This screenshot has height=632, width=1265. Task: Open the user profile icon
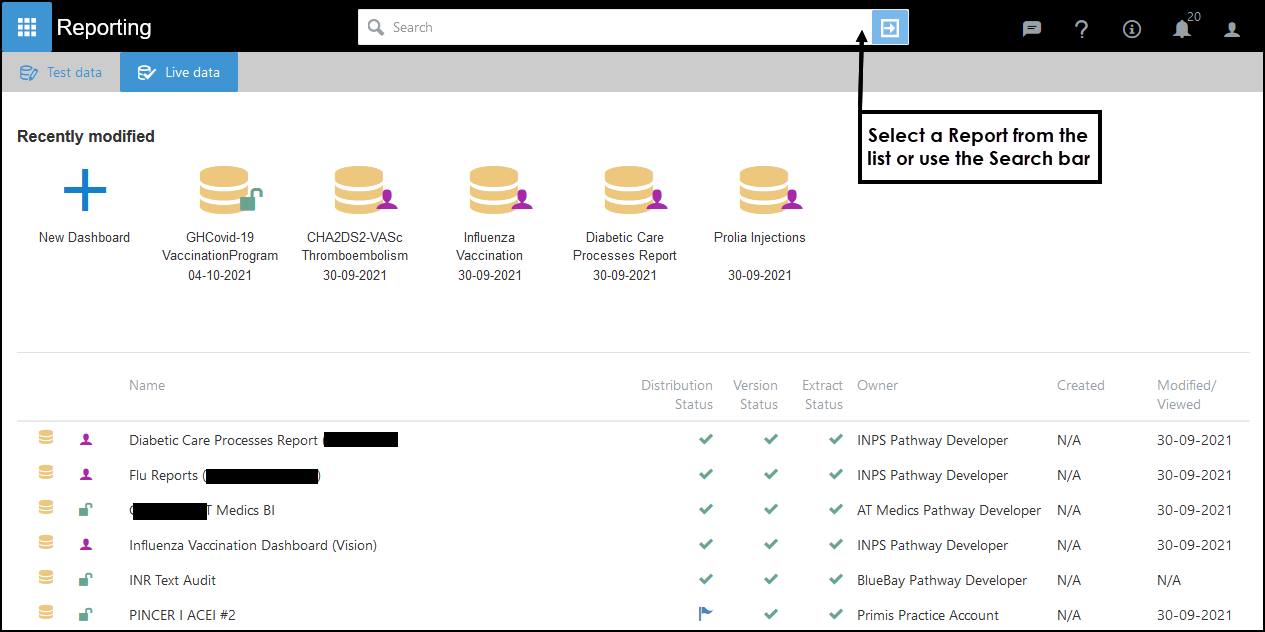click(1232, 29)
